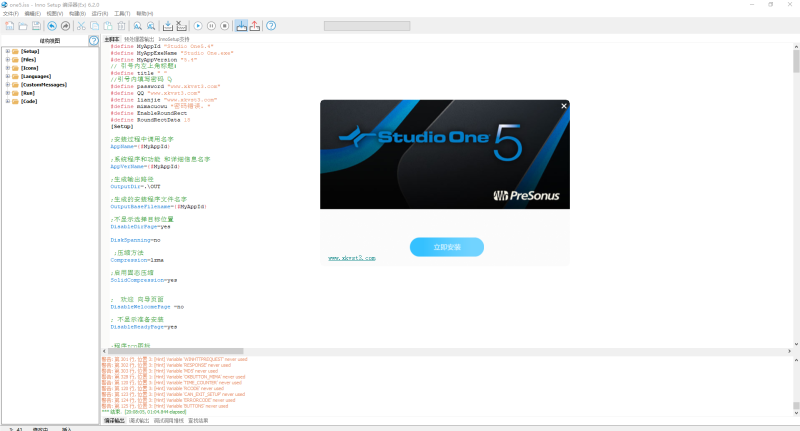Screen dimensions: 800x431
Task: Expand the [Setup] tree node
Action: pos(8,51)
